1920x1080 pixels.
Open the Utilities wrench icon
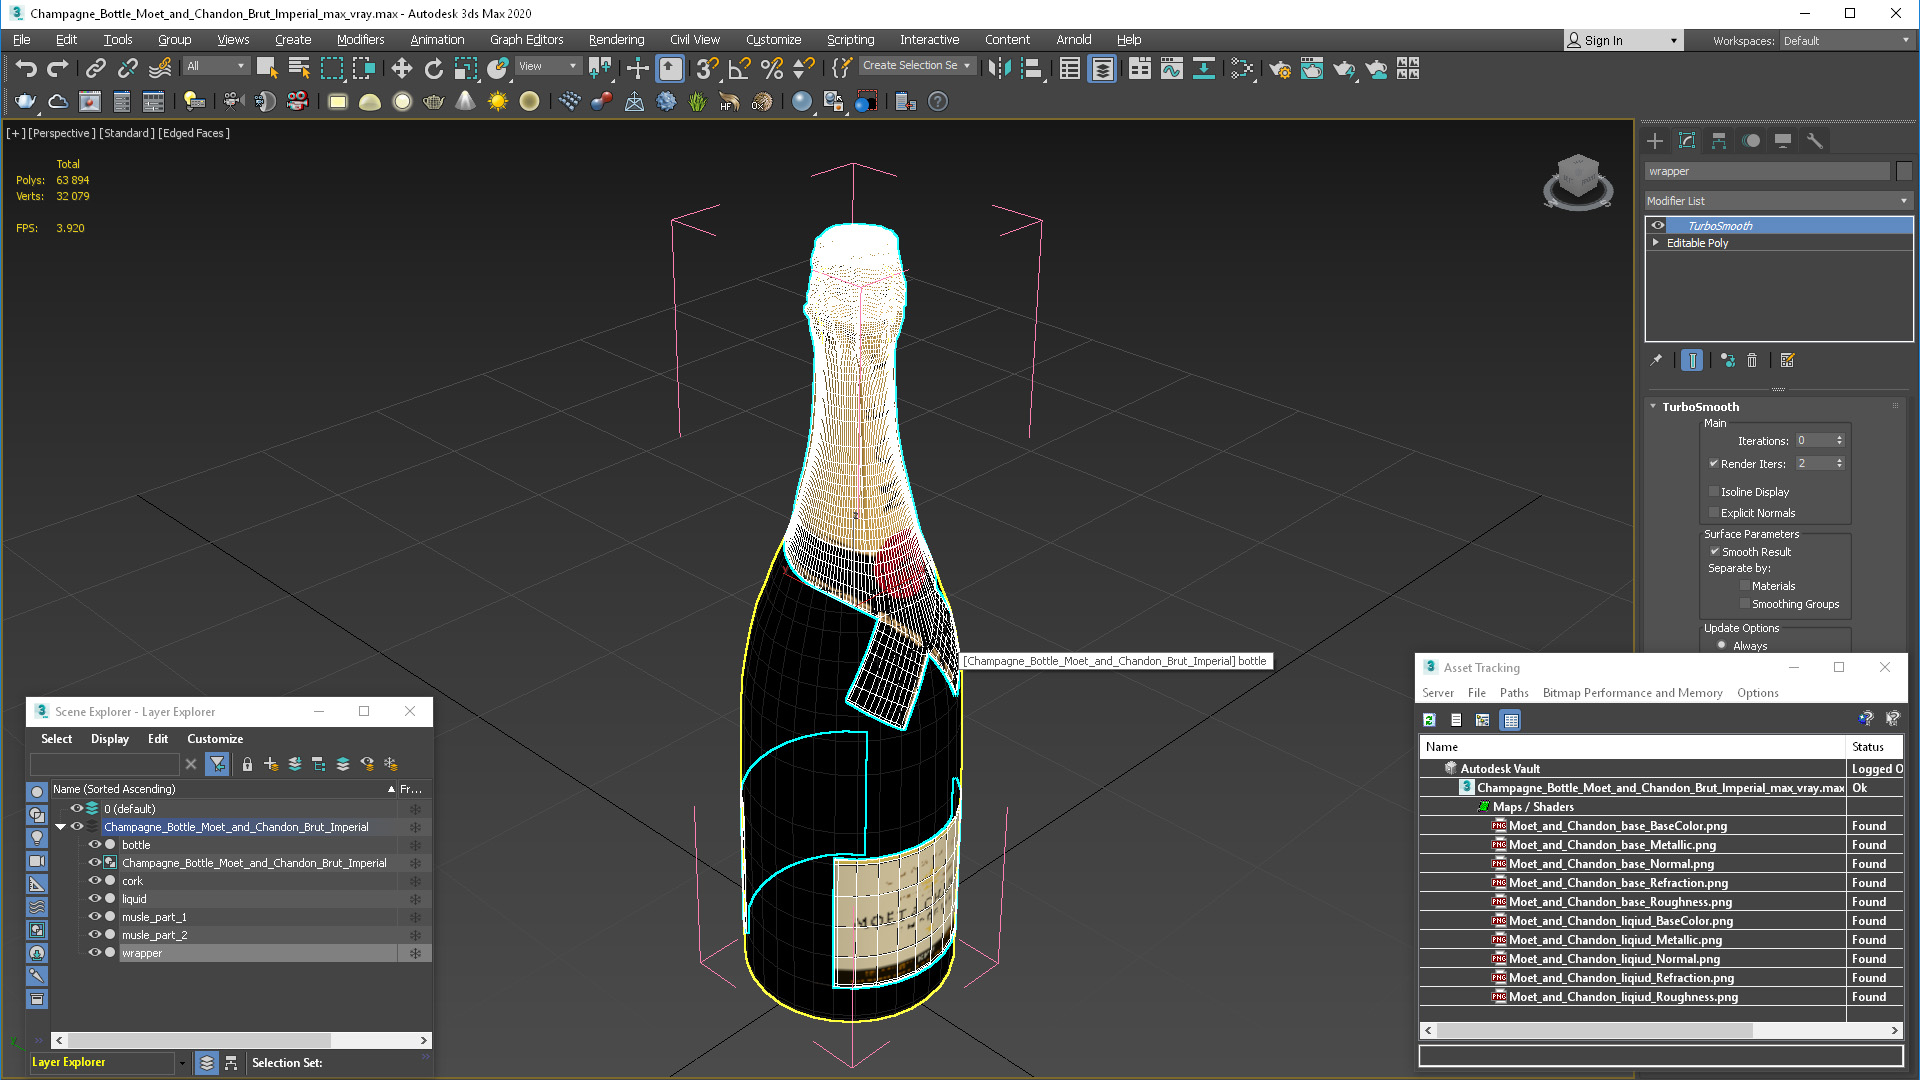pyautogui.click(x=1815, y=141)
